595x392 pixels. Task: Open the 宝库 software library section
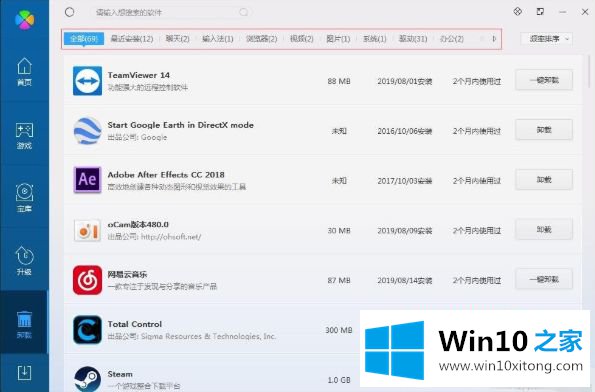(24, 198)
